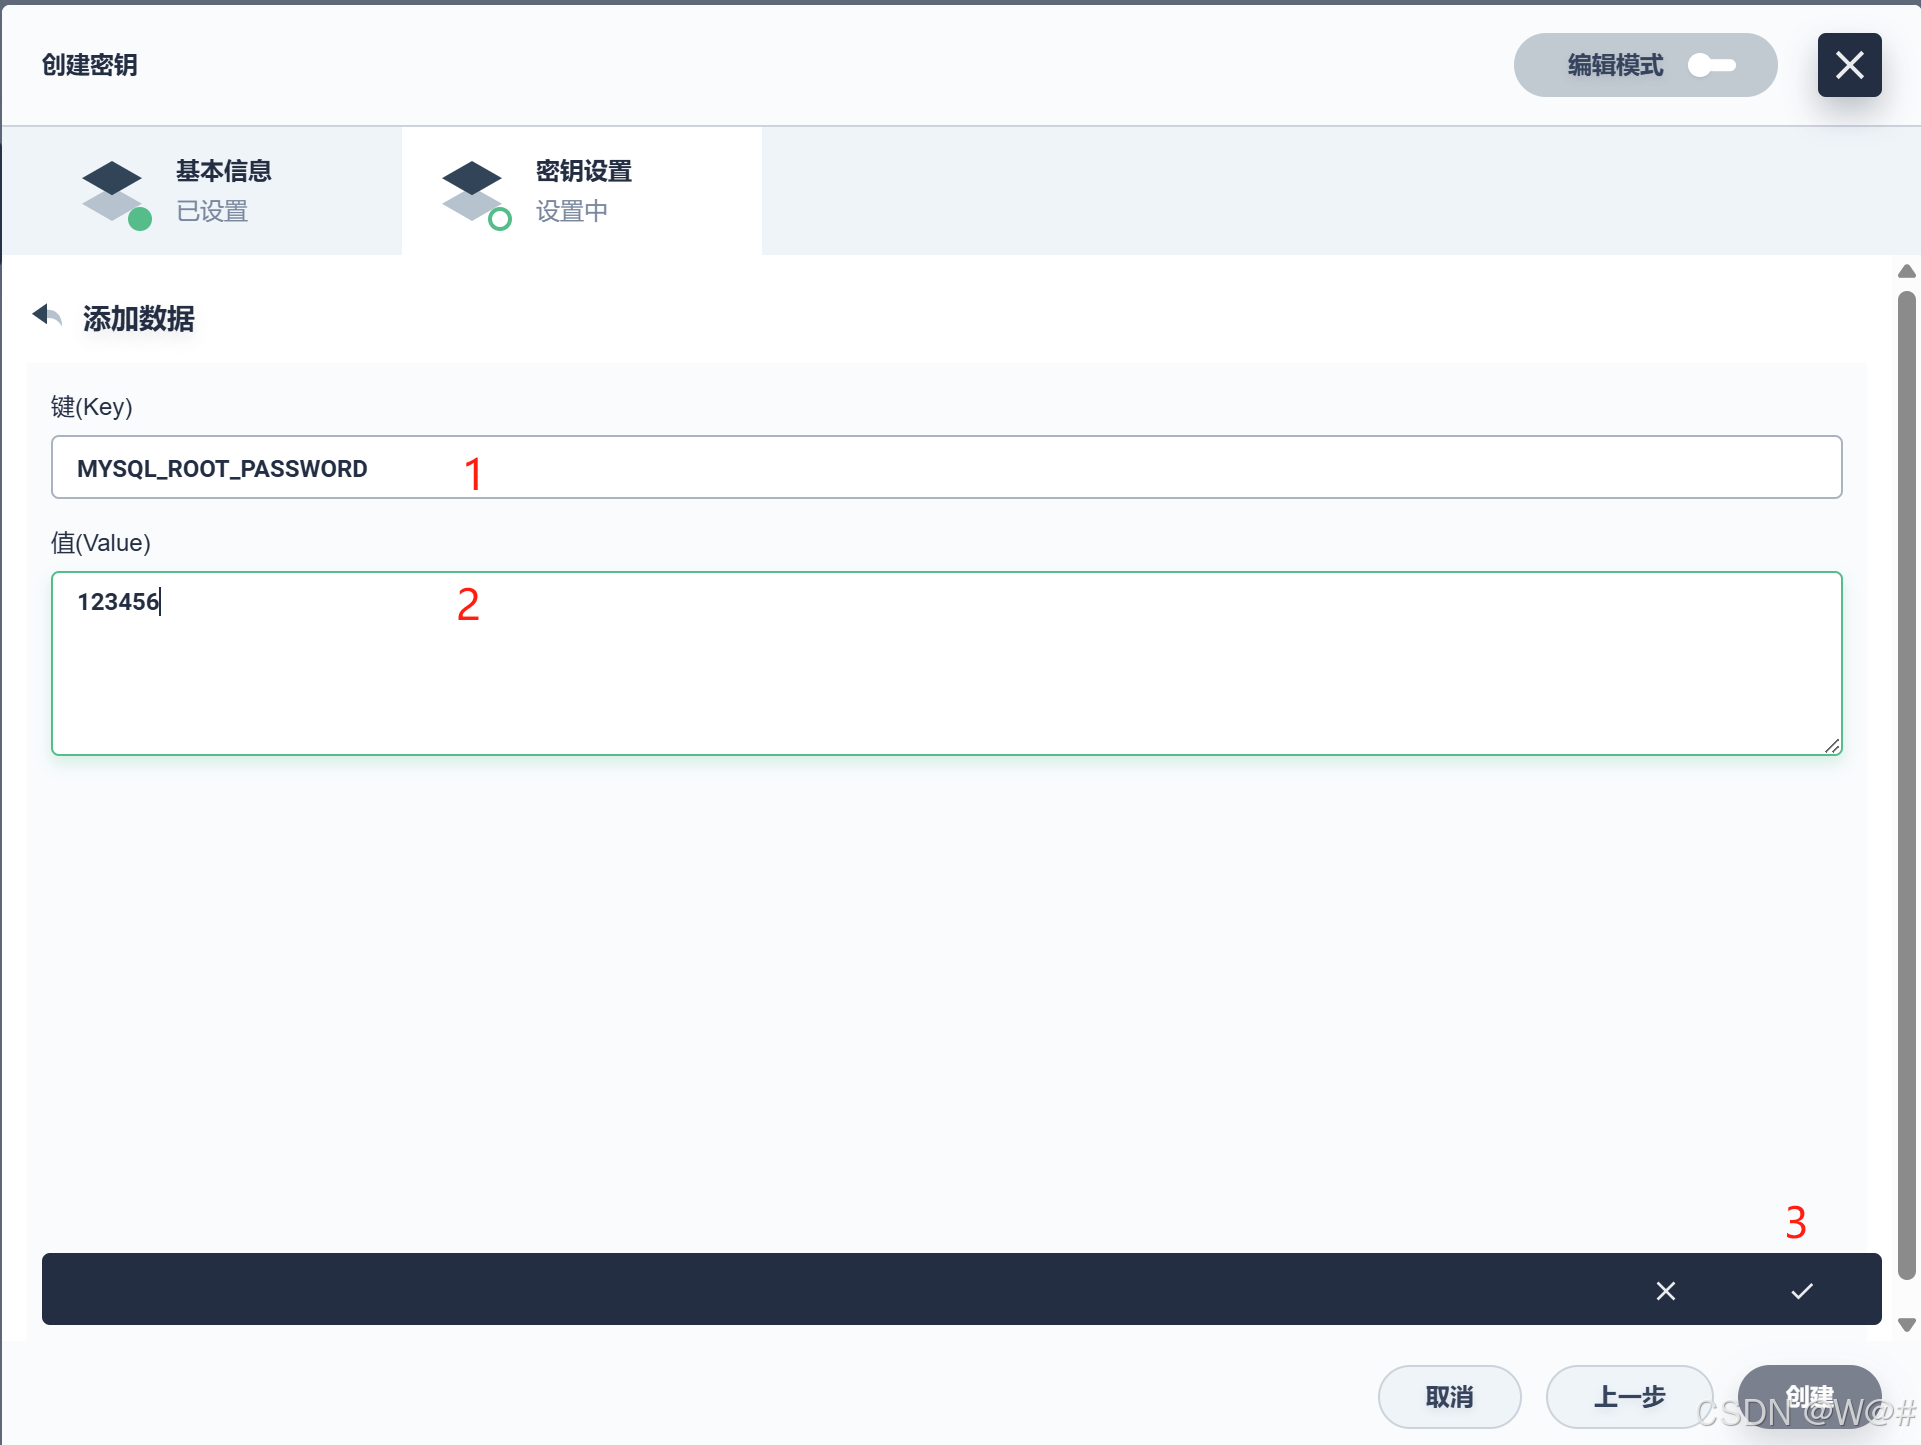Click the 设置中 status text
This screenshot has height=1445, width=1921.
pos(572,211)
